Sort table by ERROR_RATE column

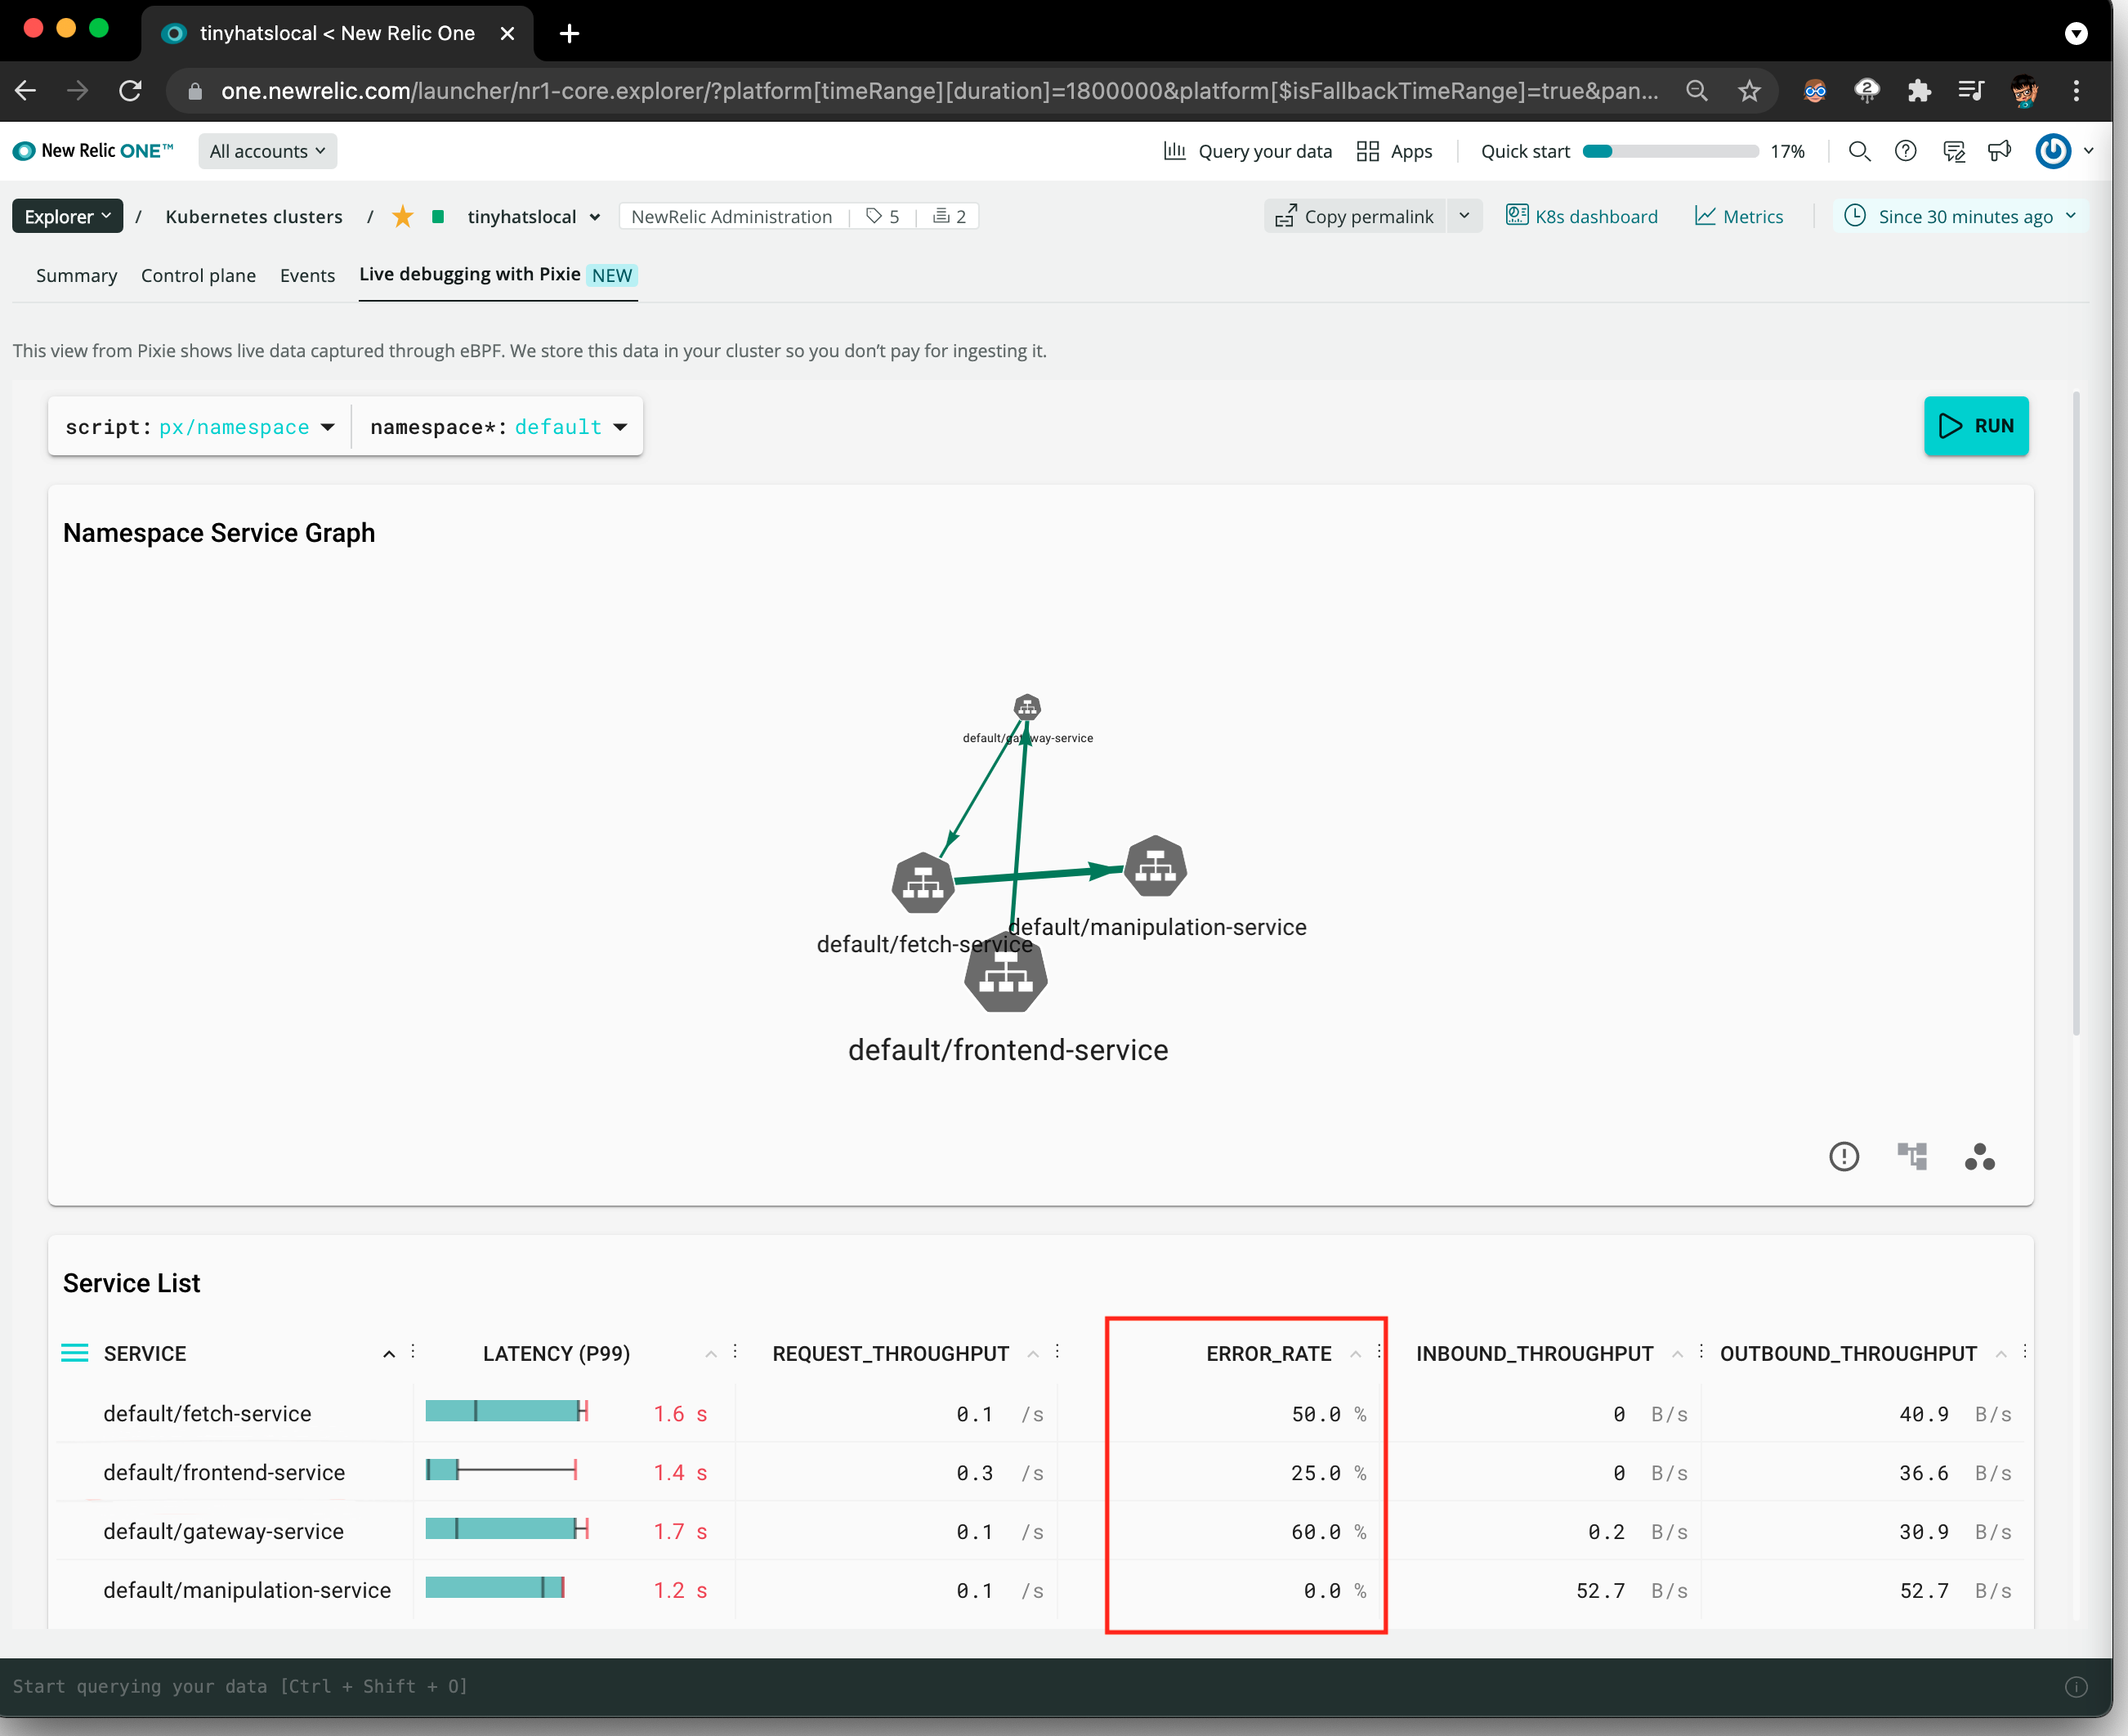[x=1268, y=1353]
